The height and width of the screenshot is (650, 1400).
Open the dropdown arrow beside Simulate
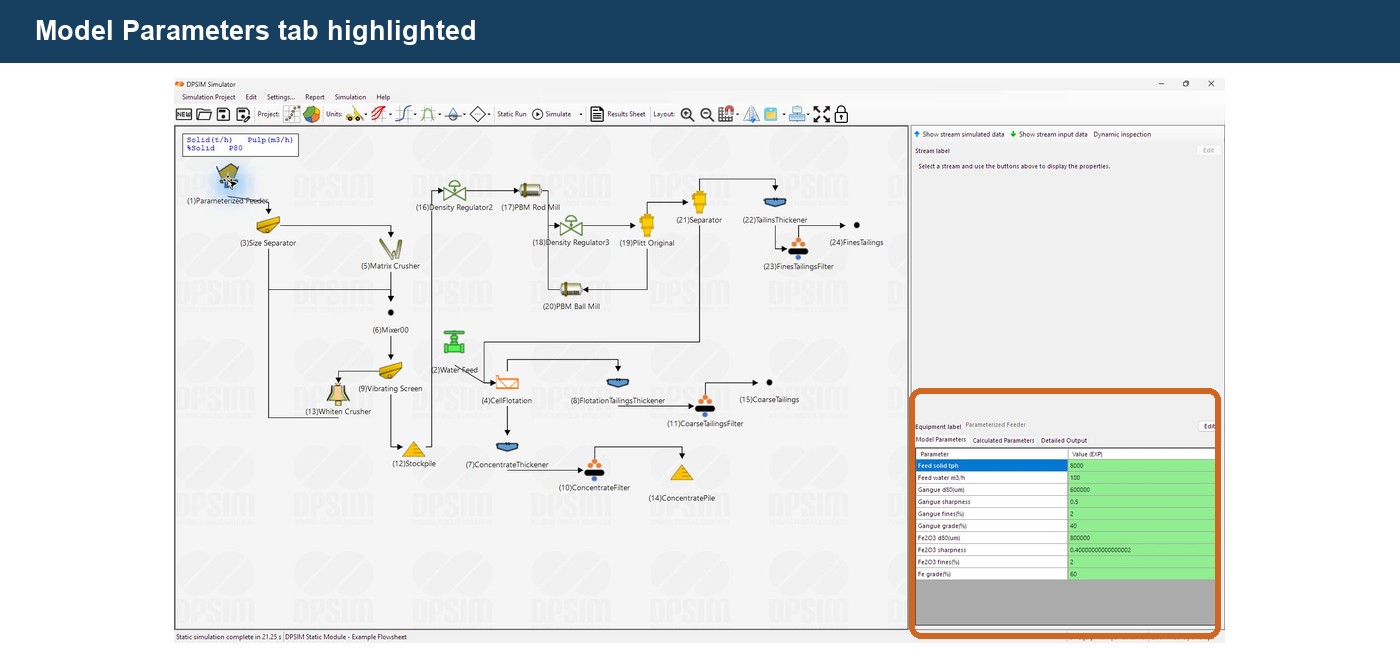pyautogui.click(x=581, y=115)
